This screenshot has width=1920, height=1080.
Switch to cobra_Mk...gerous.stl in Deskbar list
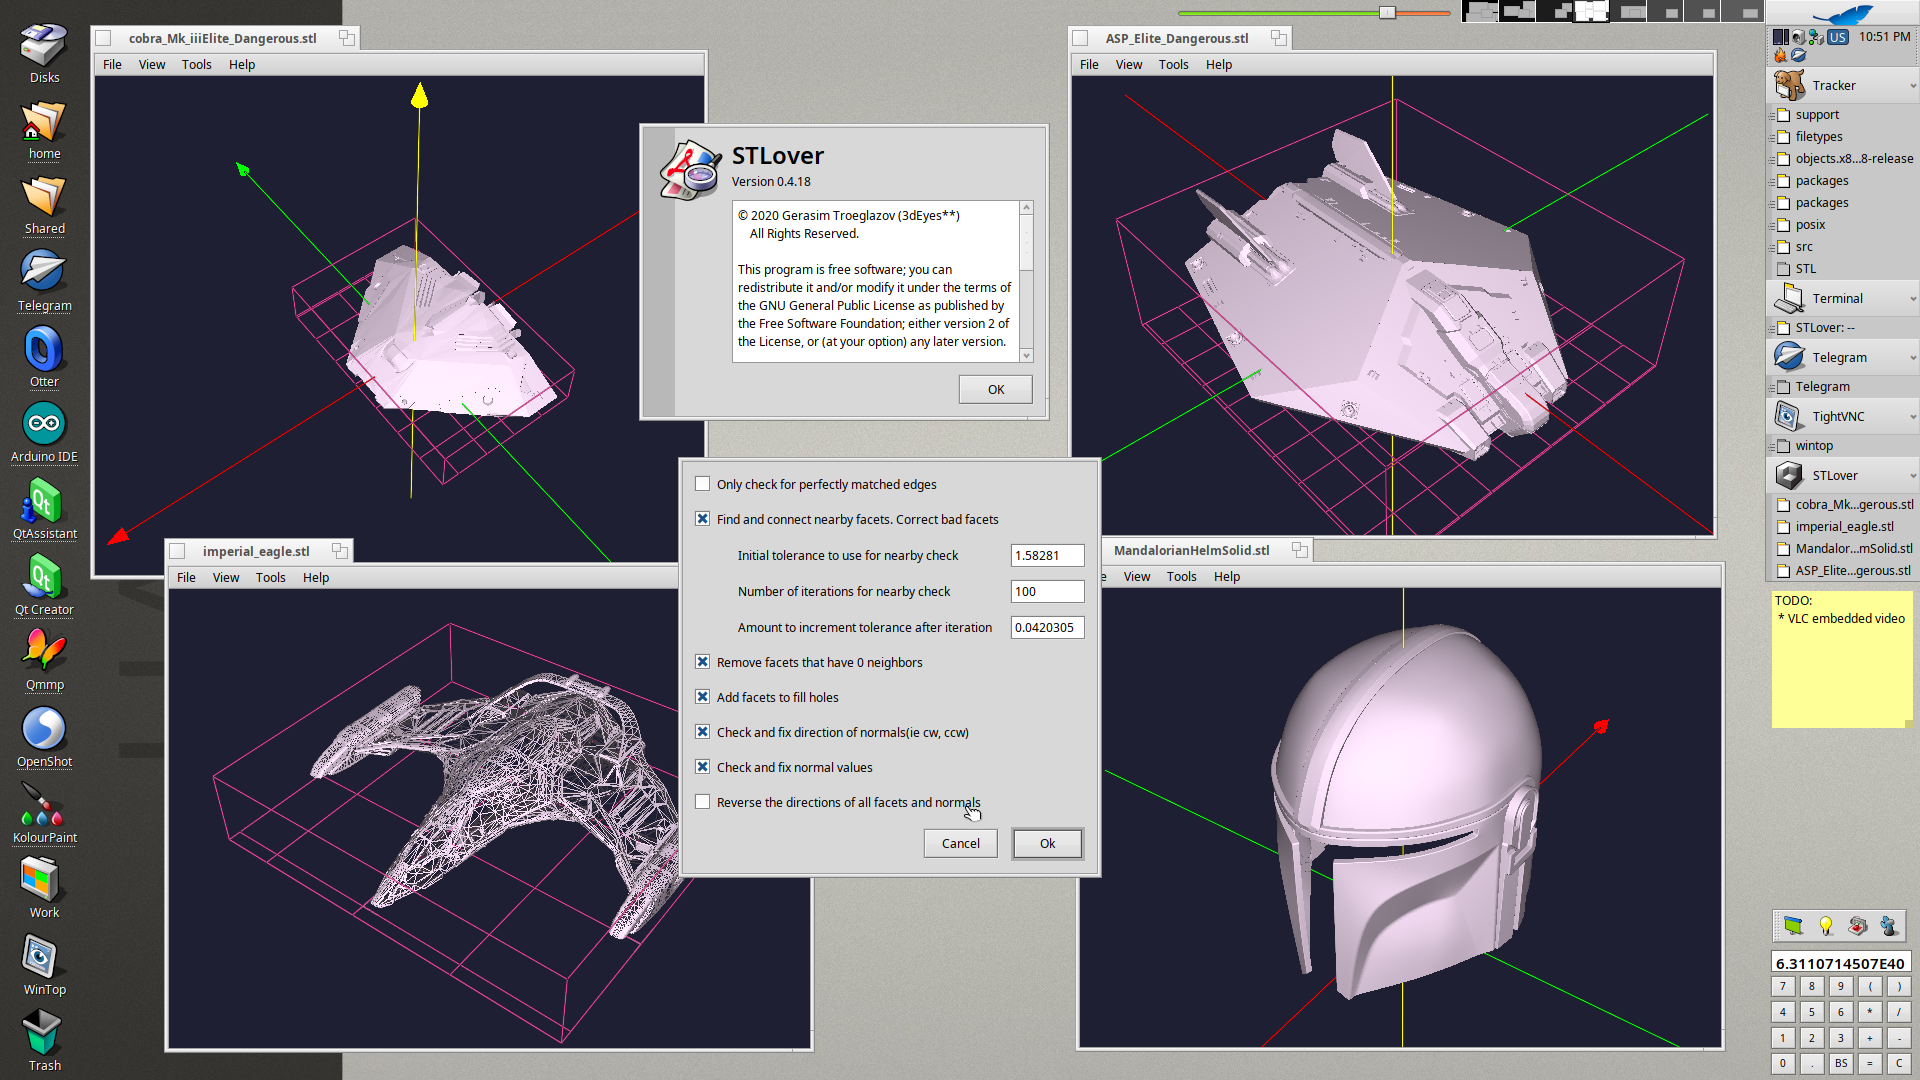pyautogui.click(x=1845, y=505)
